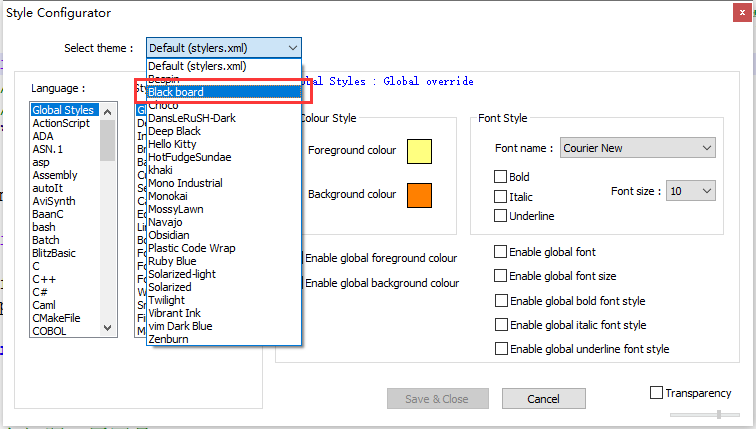Select AviSynth in Language list
Image resolution: width=756 pixels, height=429 pixels.
(65, 201)
